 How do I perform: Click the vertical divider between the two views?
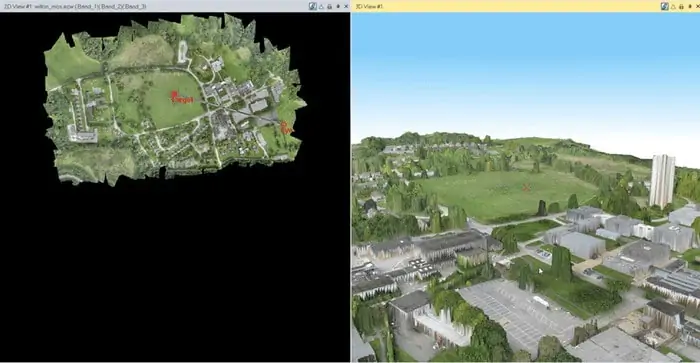(351, 188)
